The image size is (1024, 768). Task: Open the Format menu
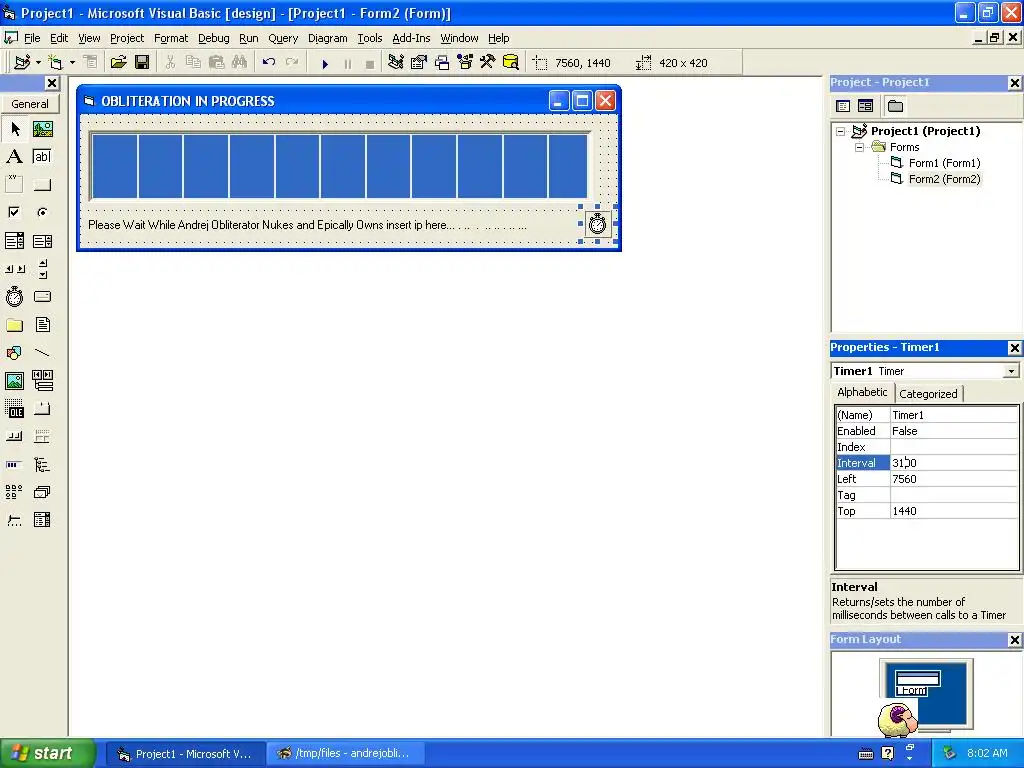click(x=171, y=38)
